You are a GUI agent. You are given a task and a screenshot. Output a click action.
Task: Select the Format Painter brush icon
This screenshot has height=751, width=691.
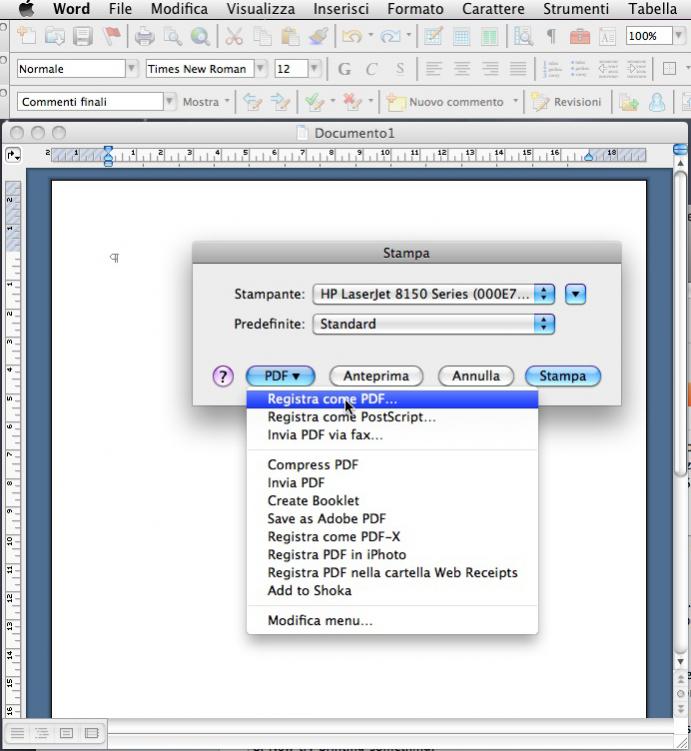coord(318,36)
